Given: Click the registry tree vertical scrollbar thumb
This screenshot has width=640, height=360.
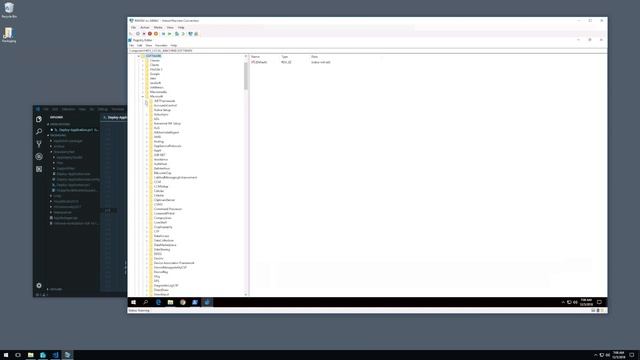Looking at the screenshot, I should pos(246,76).
